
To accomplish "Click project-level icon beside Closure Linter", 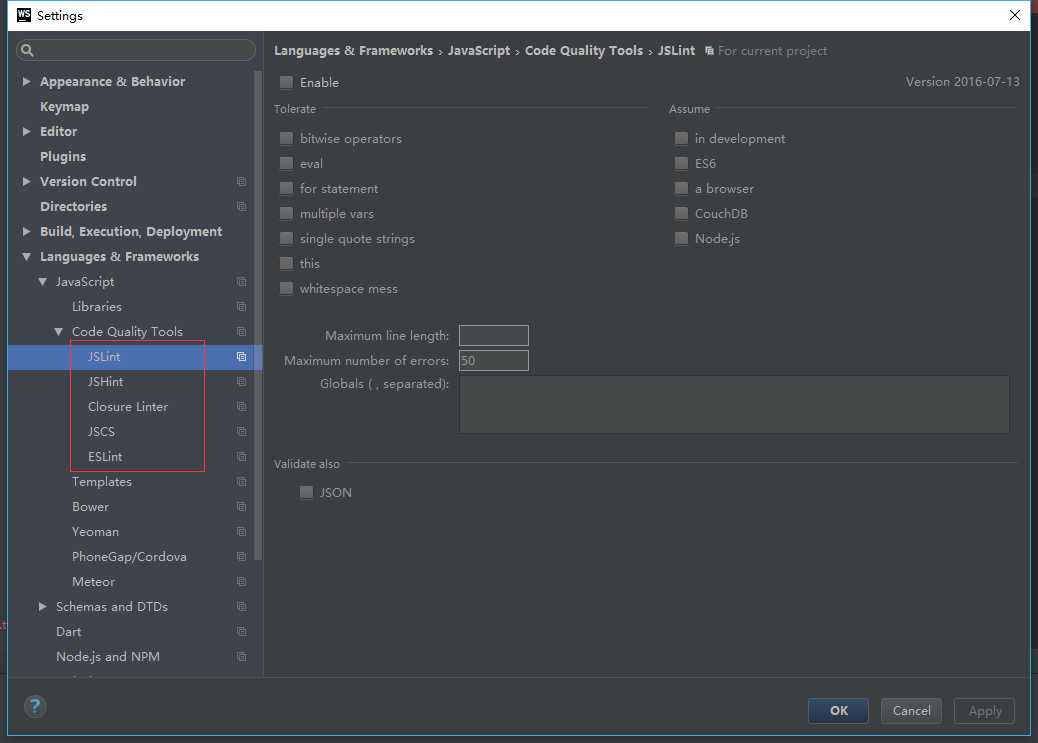I will 242,407.
